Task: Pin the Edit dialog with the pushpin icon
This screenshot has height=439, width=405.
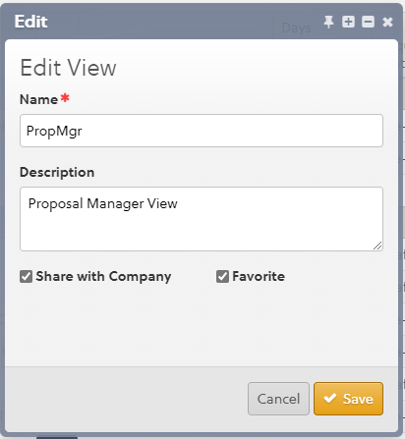Action: pos(329,22)
